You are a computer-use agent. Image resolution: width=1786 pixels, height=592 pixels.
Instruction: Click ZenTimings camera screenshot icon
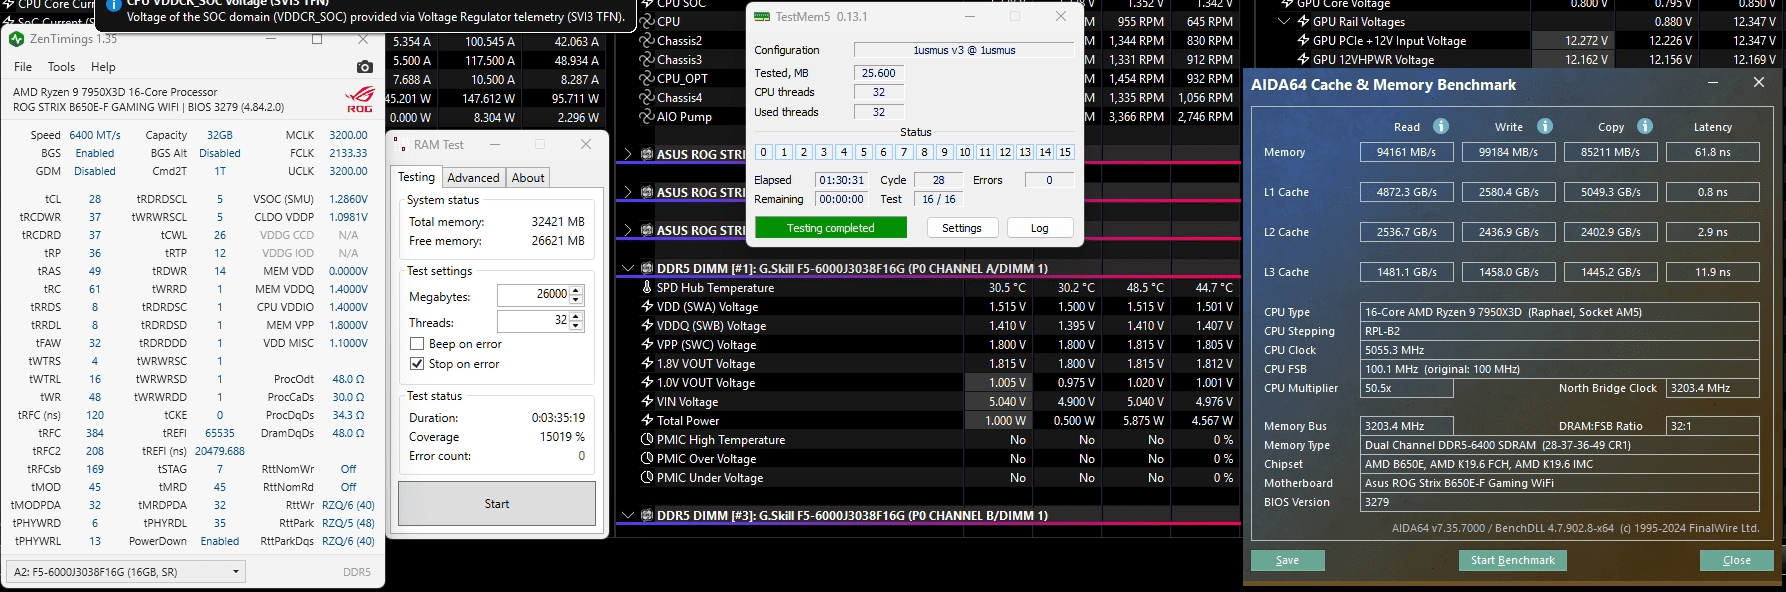point(365,67)
